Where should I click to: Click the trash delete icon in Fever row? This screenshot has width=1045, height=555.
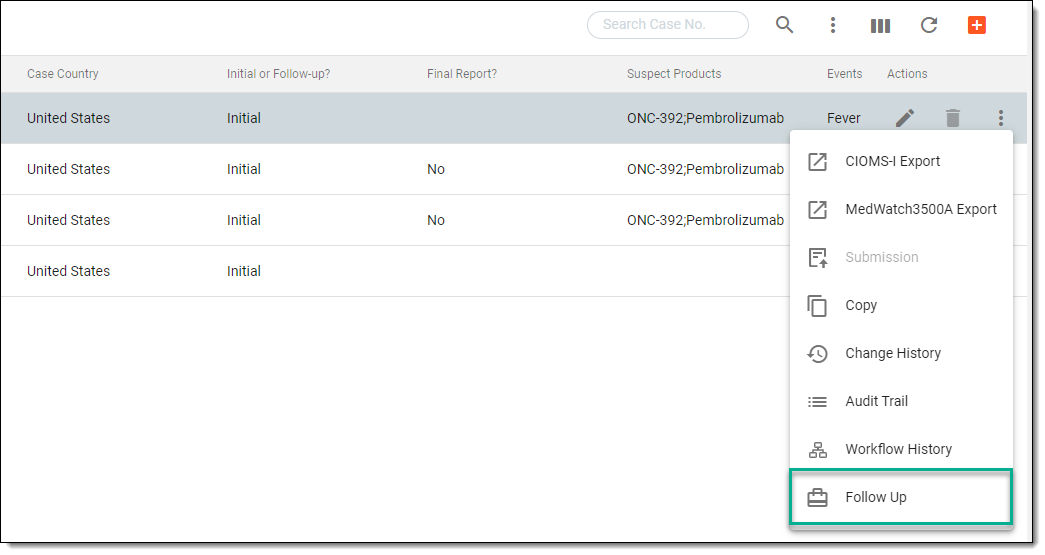pos(953,118)
